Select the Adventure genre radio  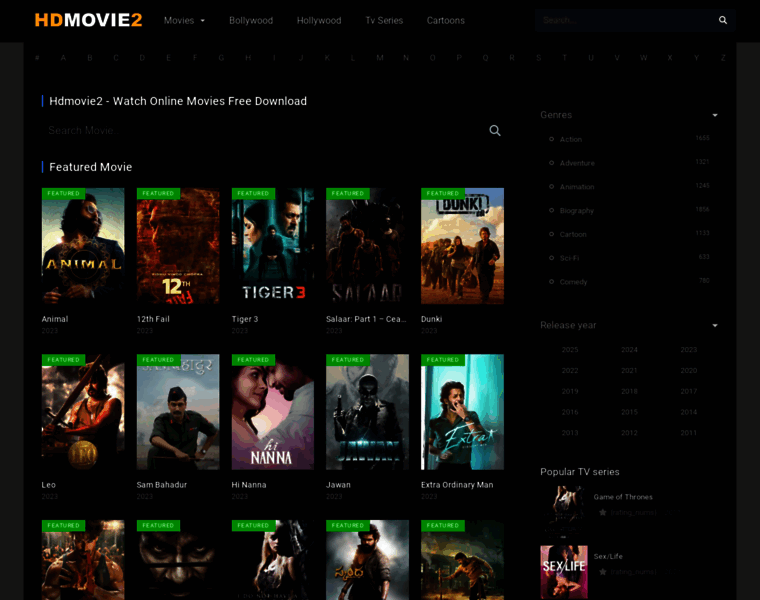[552, 163]
